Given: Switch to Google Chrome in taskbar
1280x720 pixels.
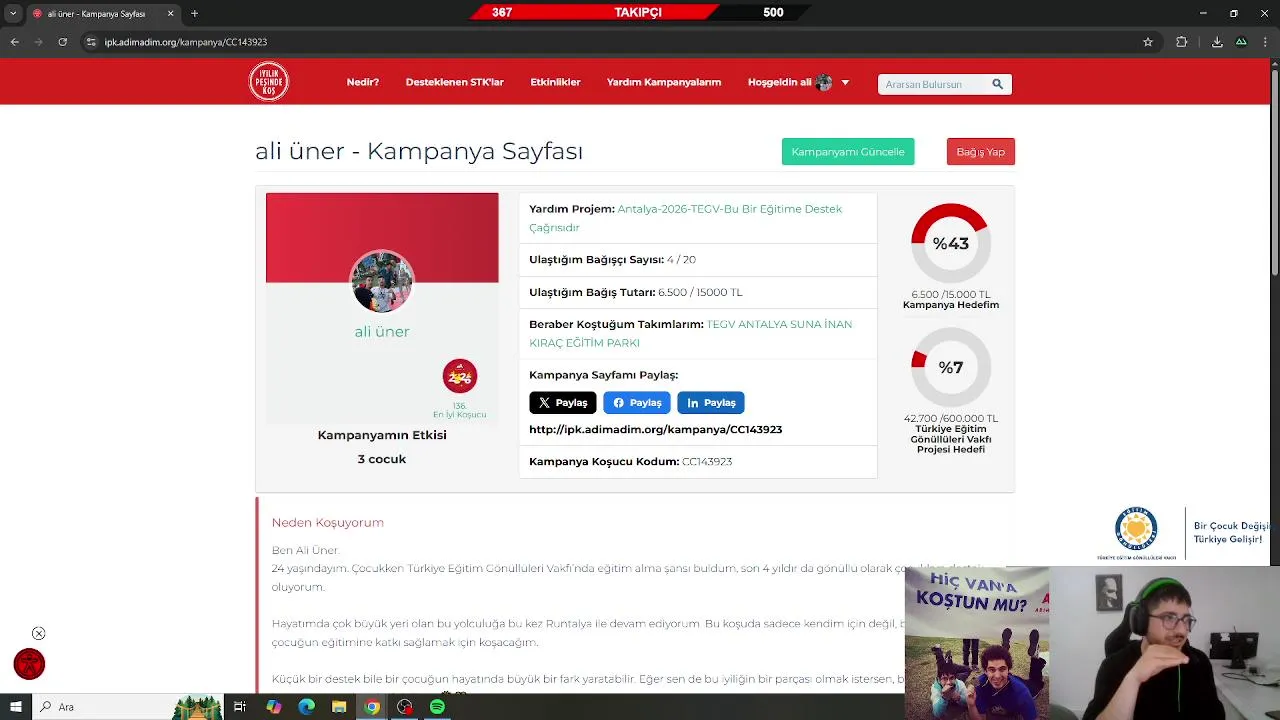Looking at the screenshot, I should [372, 707].
